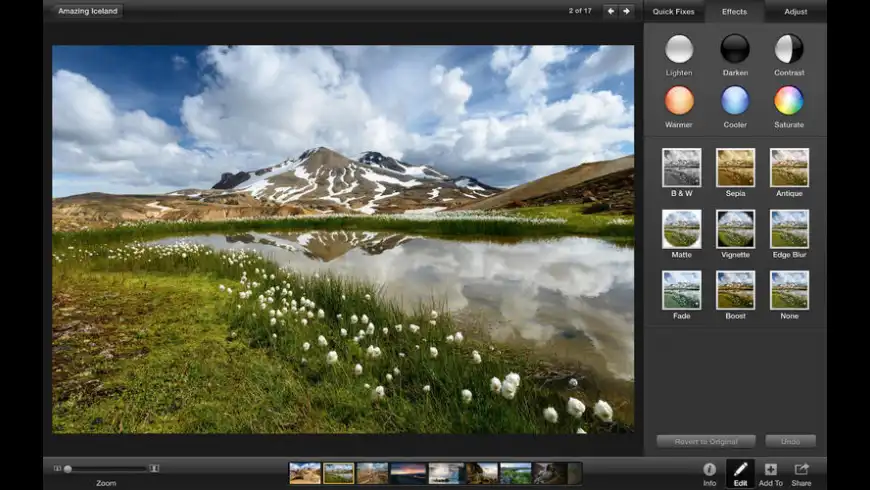The width and height of the screenshot is (870, 490).
Task: Click the Saturate color wheel
Action: pyautogui.click(x=789, y=101)
